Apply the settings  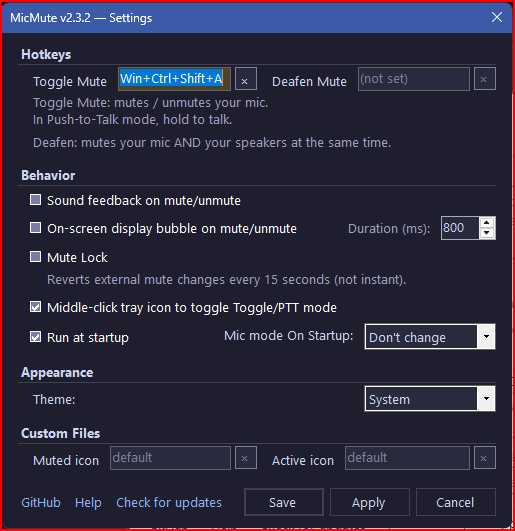tap(370, 502)
